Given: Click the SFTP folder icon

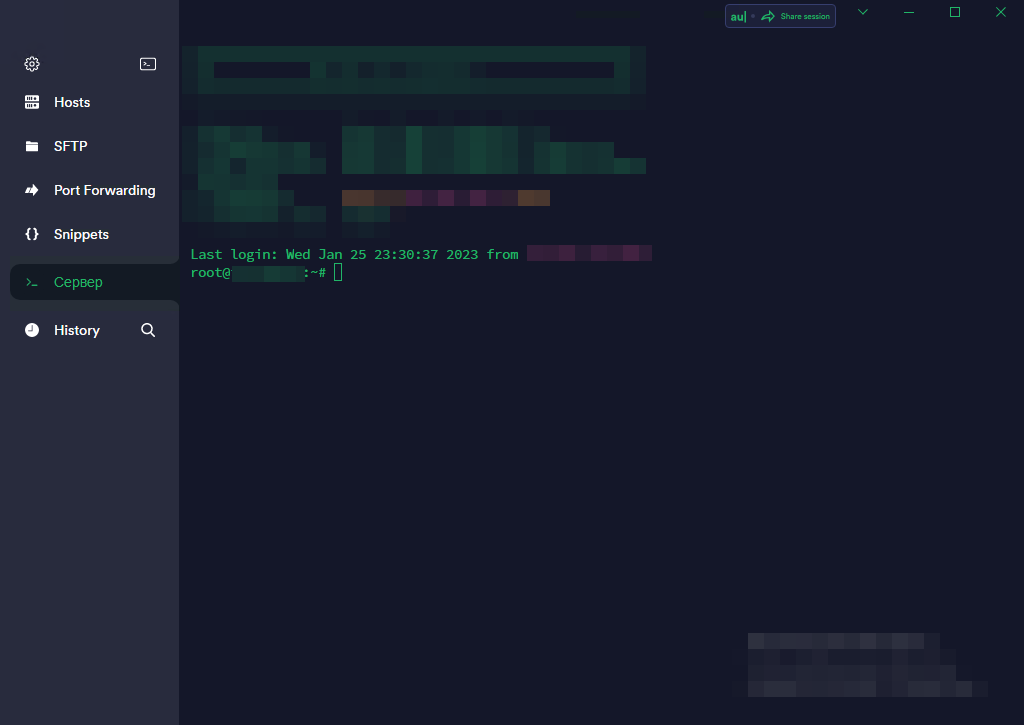Looking at the screenshot, I should click(x=31, y=145).
